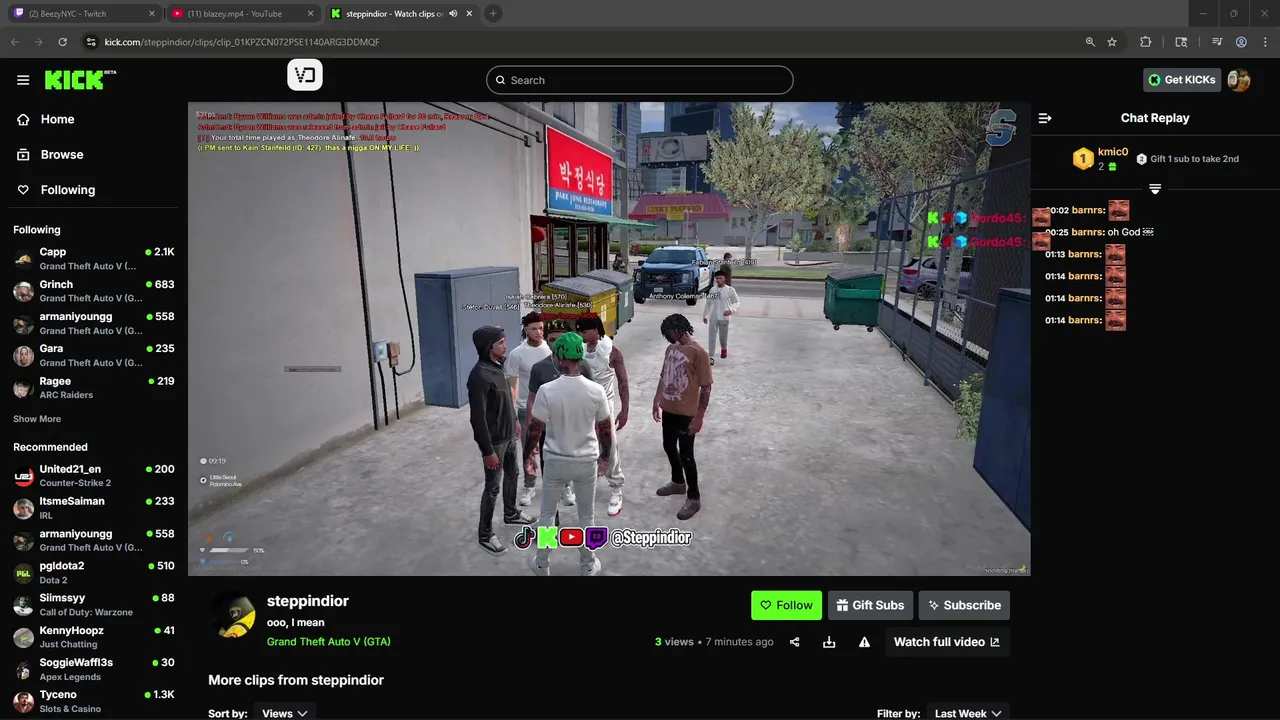
Task: Open the Sort by Views dropdown
Action: click(284, 713)
